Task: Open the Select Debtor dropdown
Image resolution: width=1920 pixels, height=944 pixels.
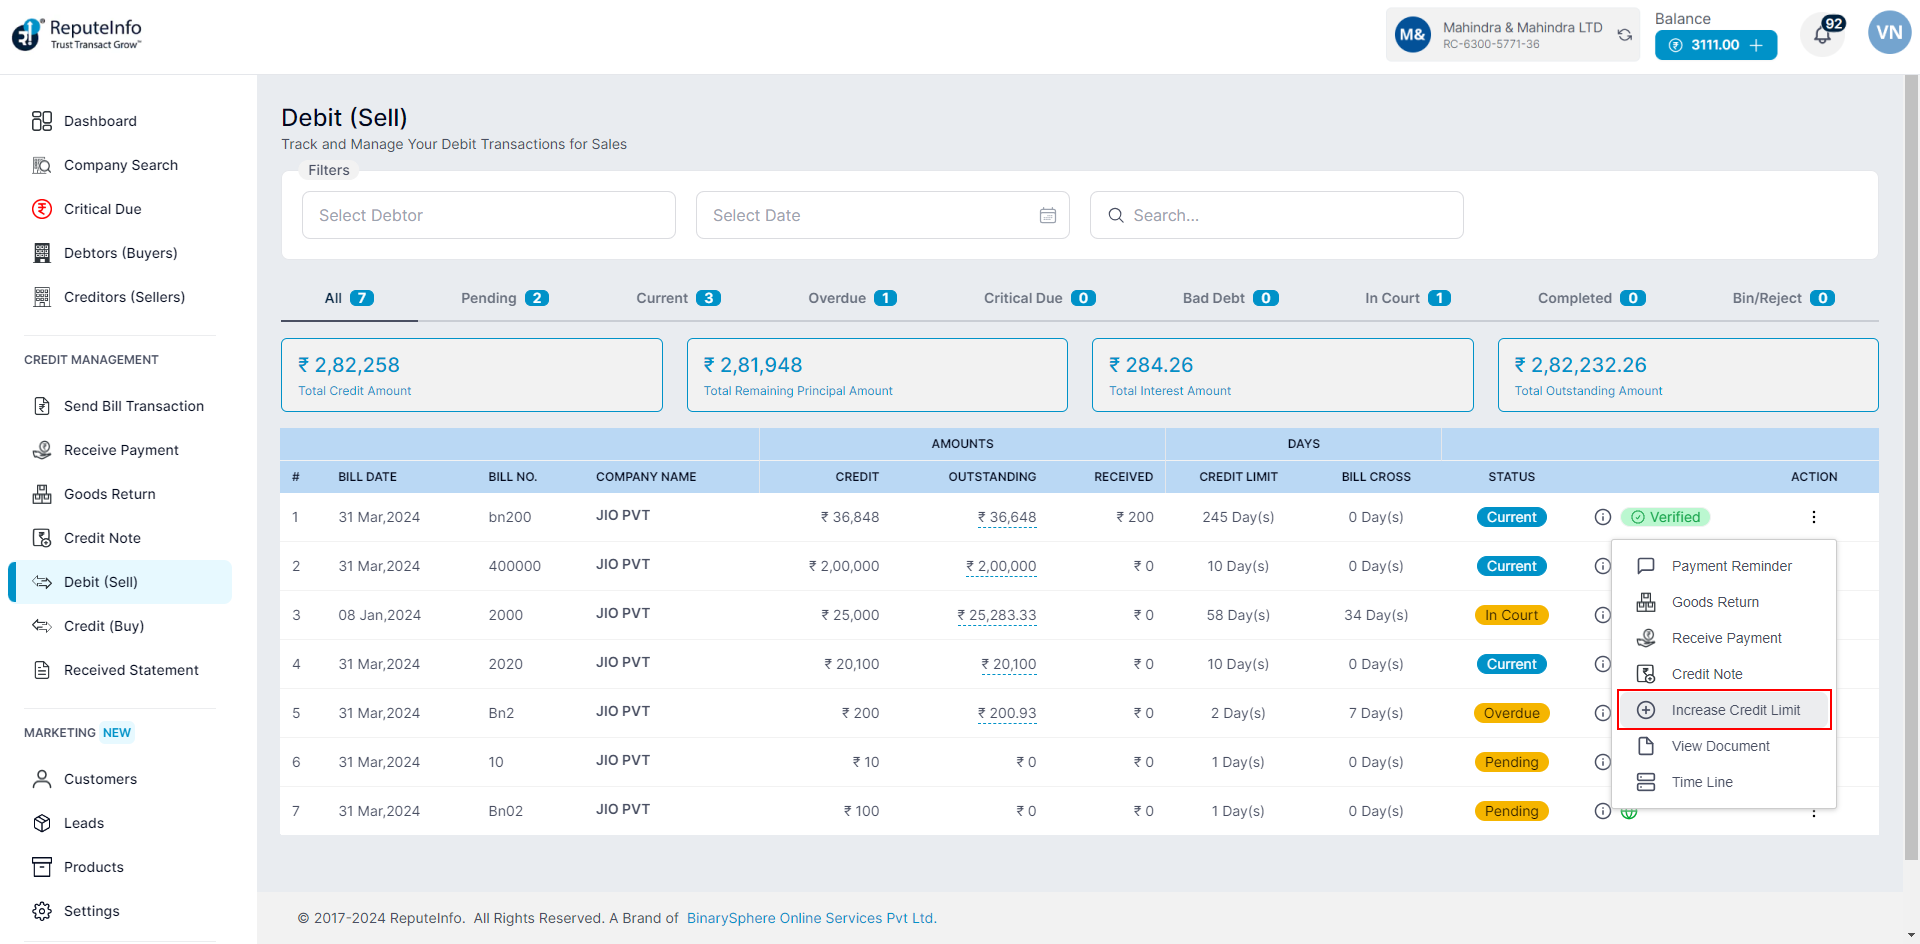Action: (x=488, y=215)
